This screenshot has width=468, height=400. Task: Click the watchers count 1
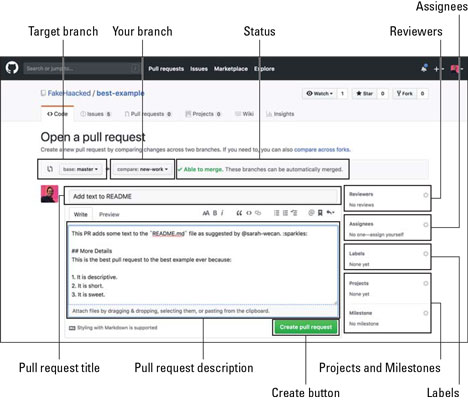[x=342, y=94]
